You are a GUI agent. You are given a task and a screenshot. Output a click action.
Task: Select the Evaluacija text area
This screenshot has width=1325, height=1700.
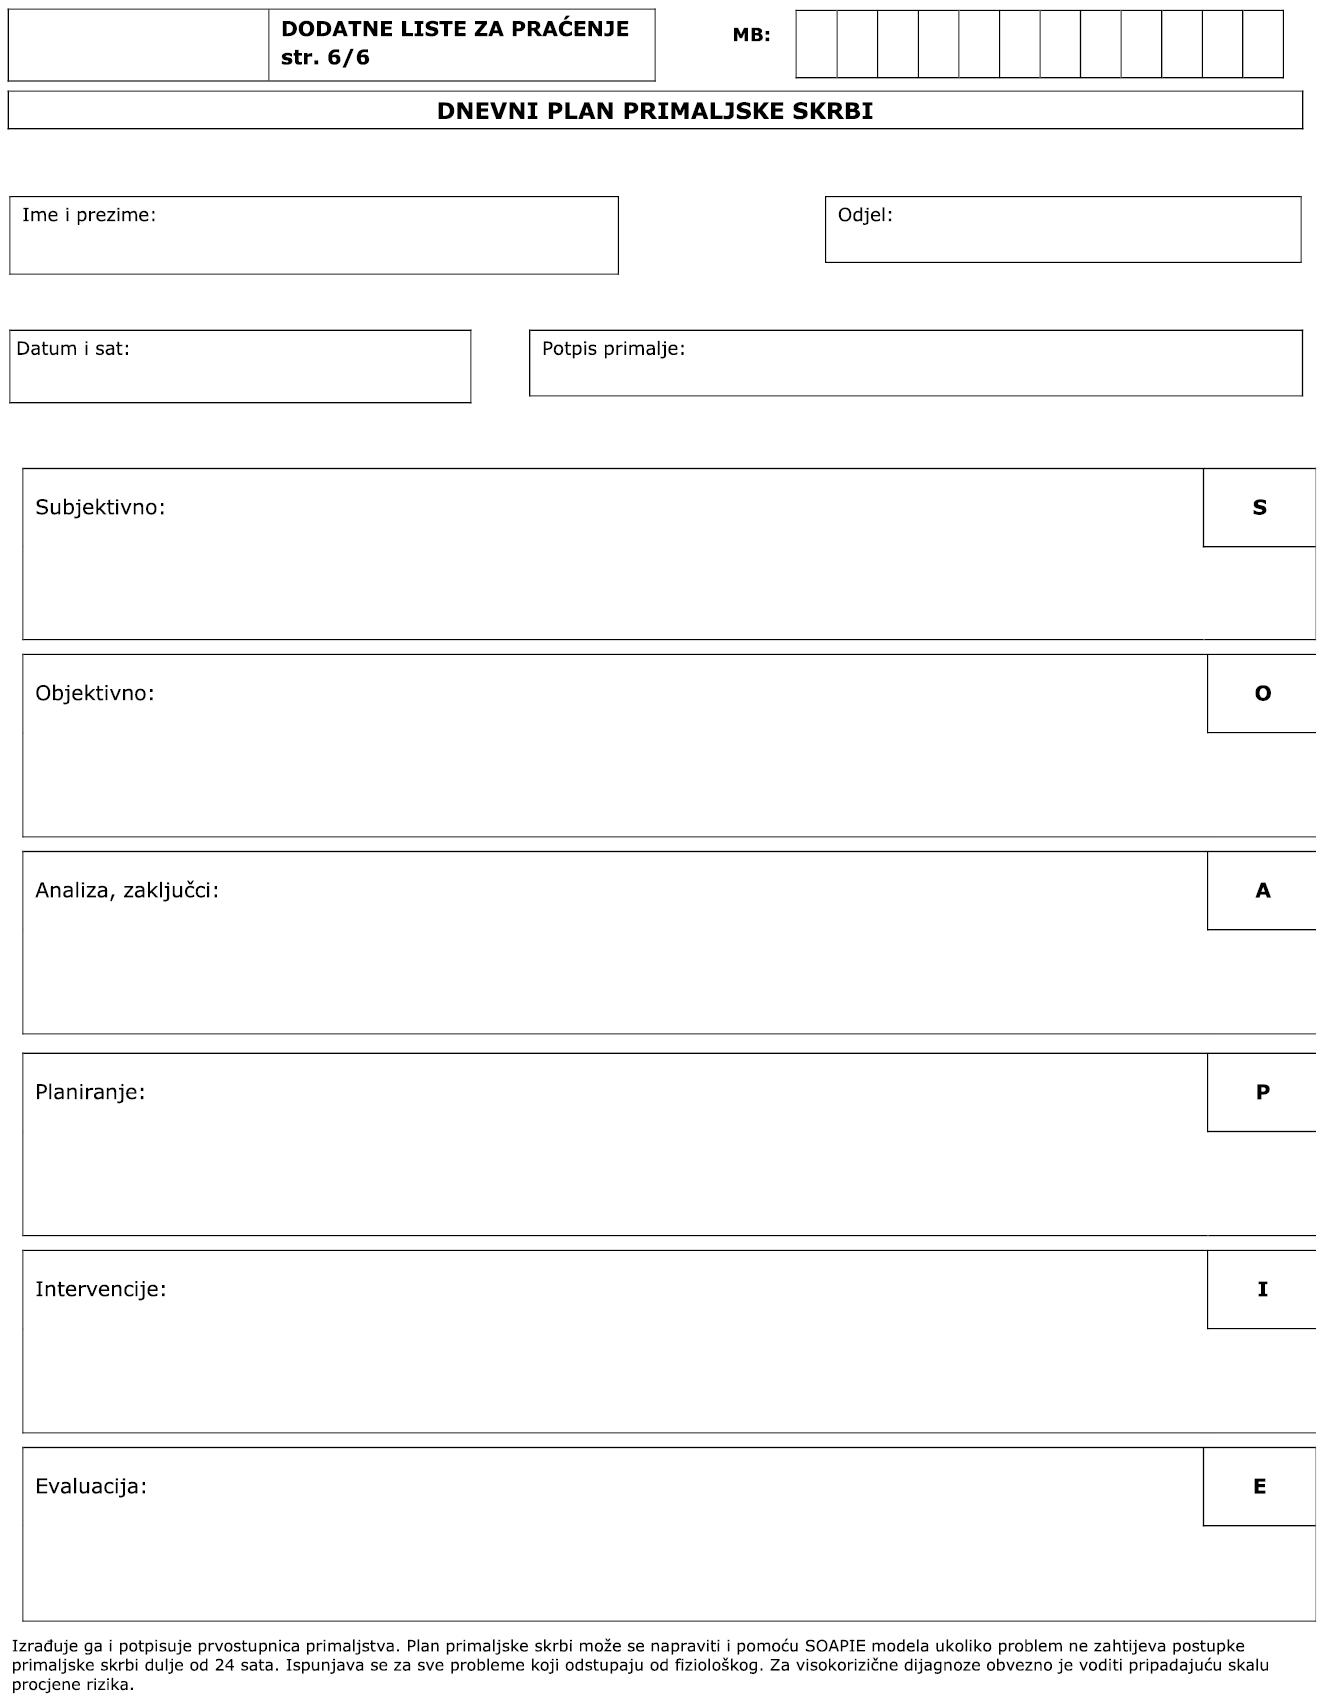pos(612,1558)
